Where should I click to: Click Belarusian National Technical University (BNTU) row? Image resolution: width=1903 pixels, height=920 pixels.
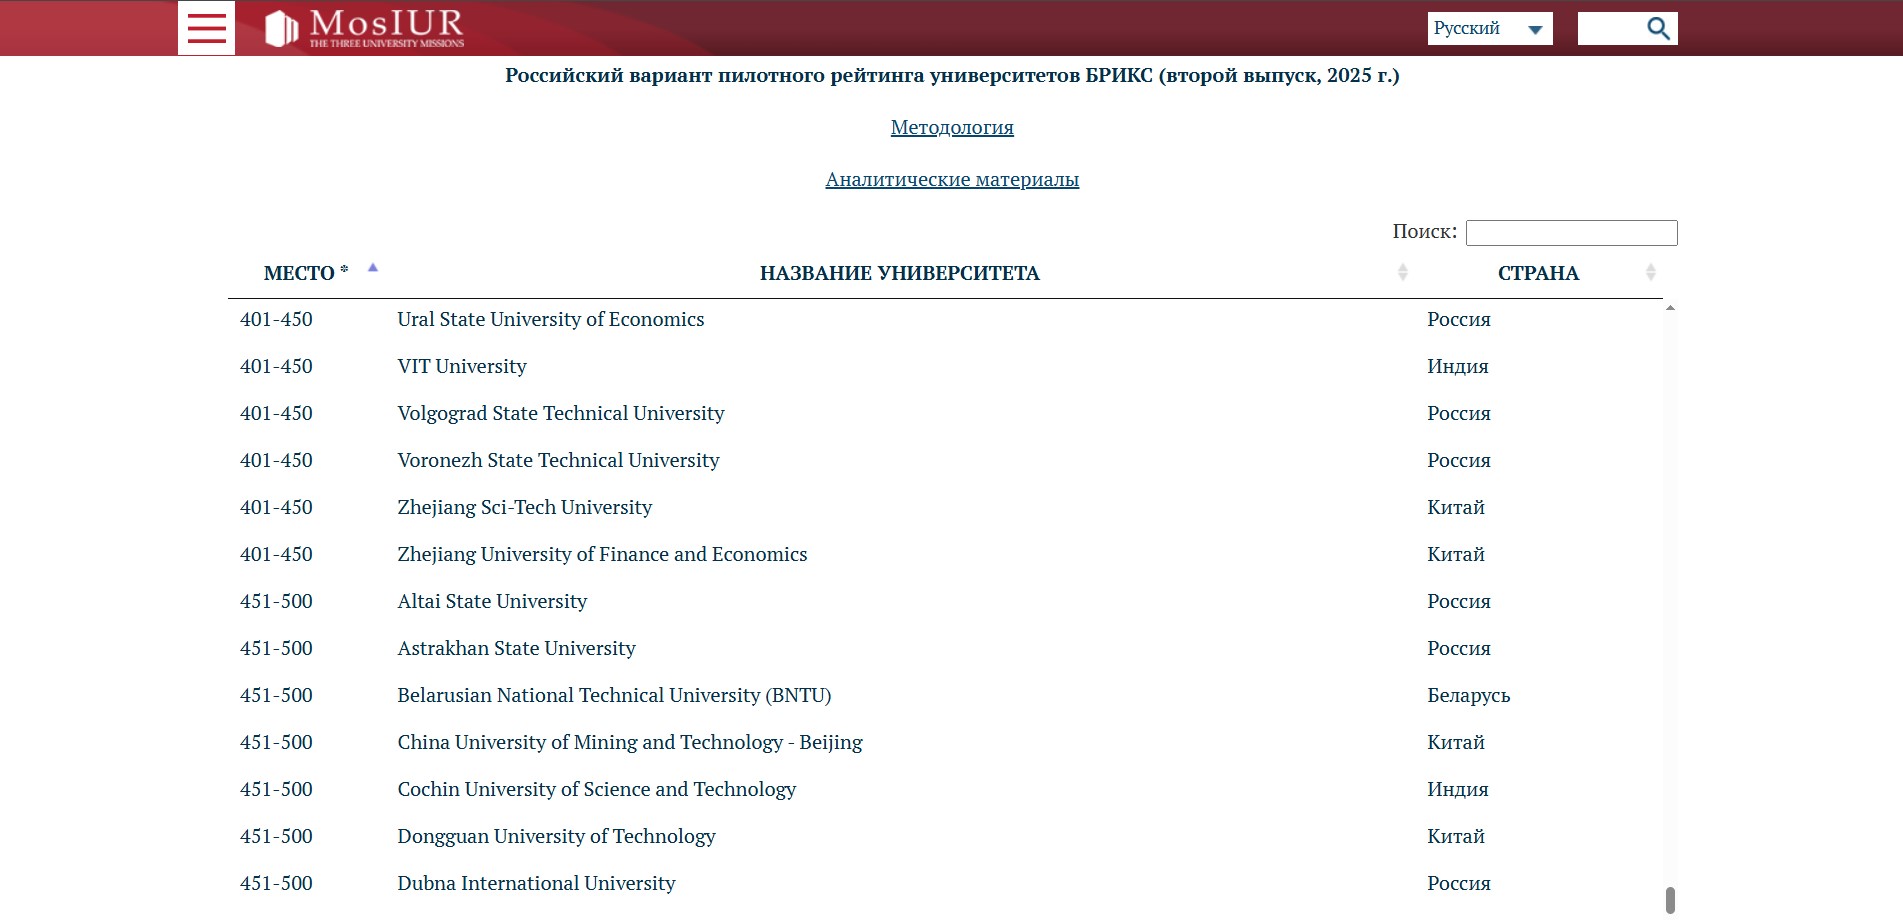(x=614, y=695)
